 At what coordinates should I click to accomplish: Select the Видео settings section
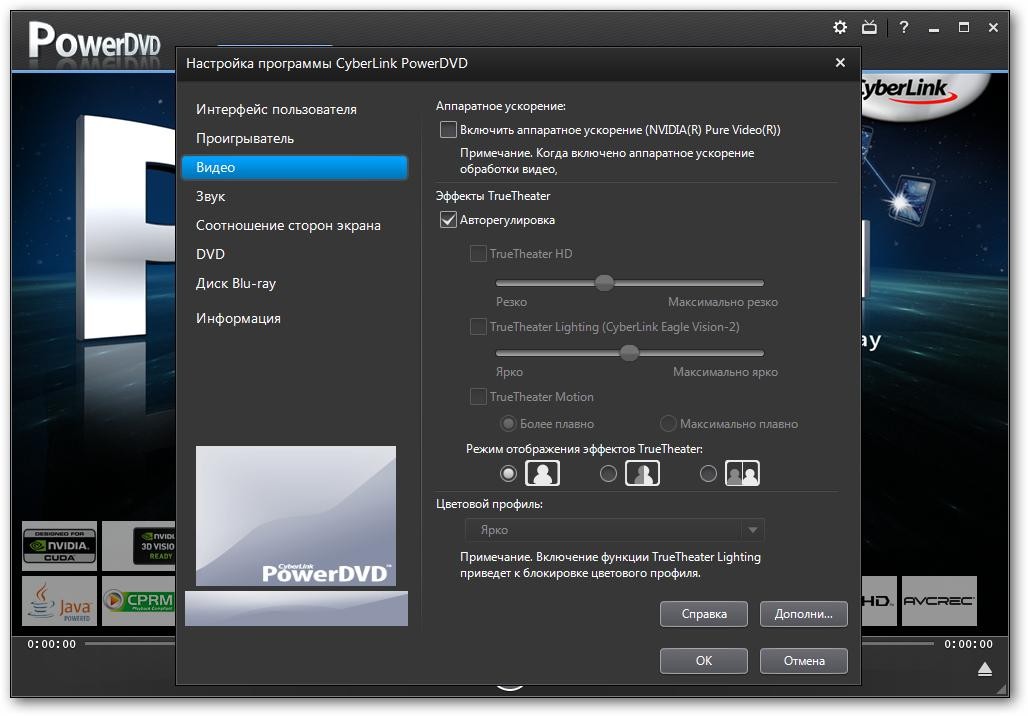pyautogui.click(x=294, y=167)
